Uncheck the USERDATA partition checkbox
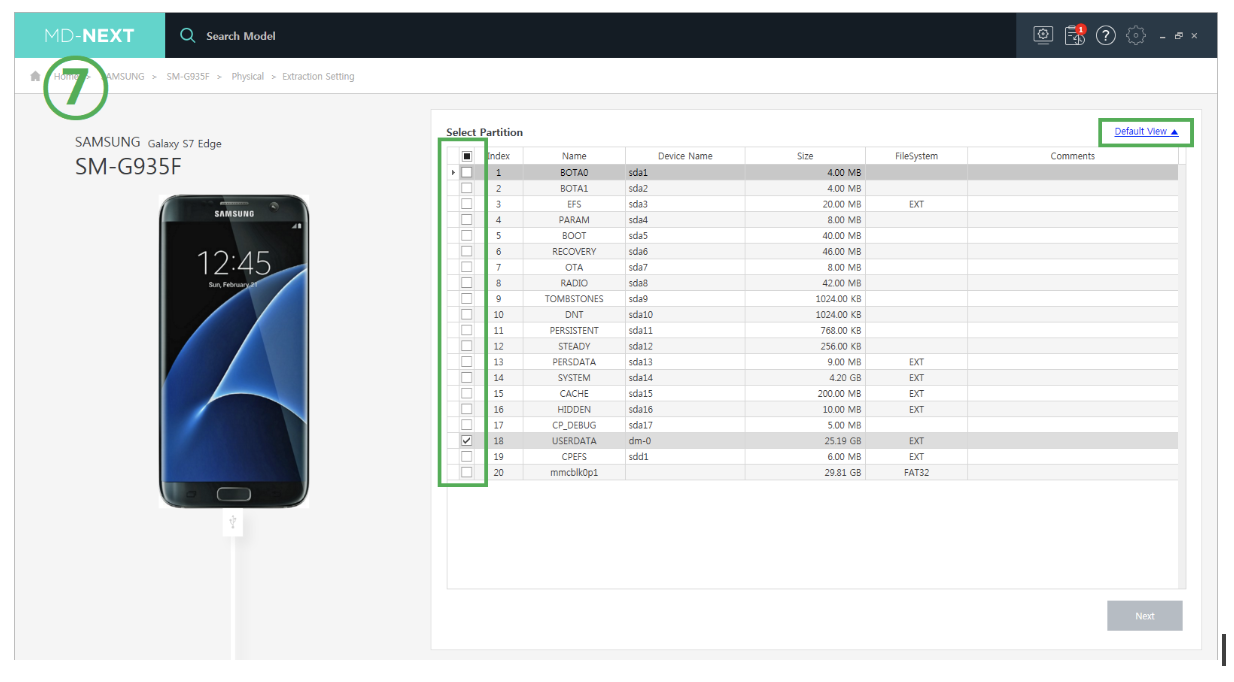Viewport: 1234px width, 682px height. pos(466,441)
